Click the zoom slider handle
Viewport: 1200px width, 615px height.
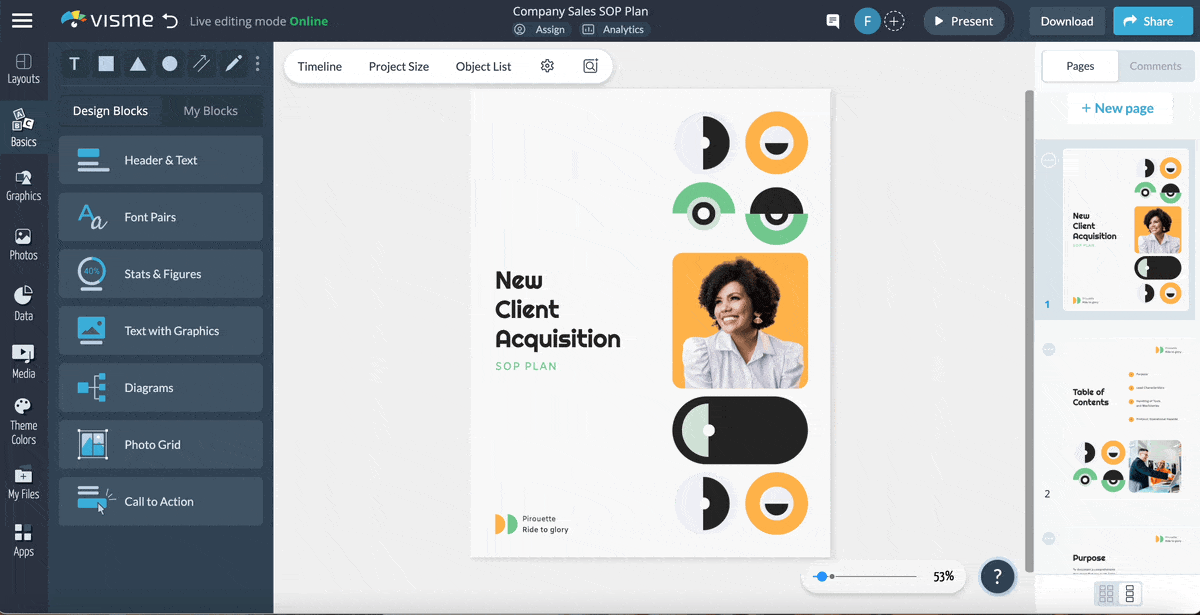pos(822,577)
